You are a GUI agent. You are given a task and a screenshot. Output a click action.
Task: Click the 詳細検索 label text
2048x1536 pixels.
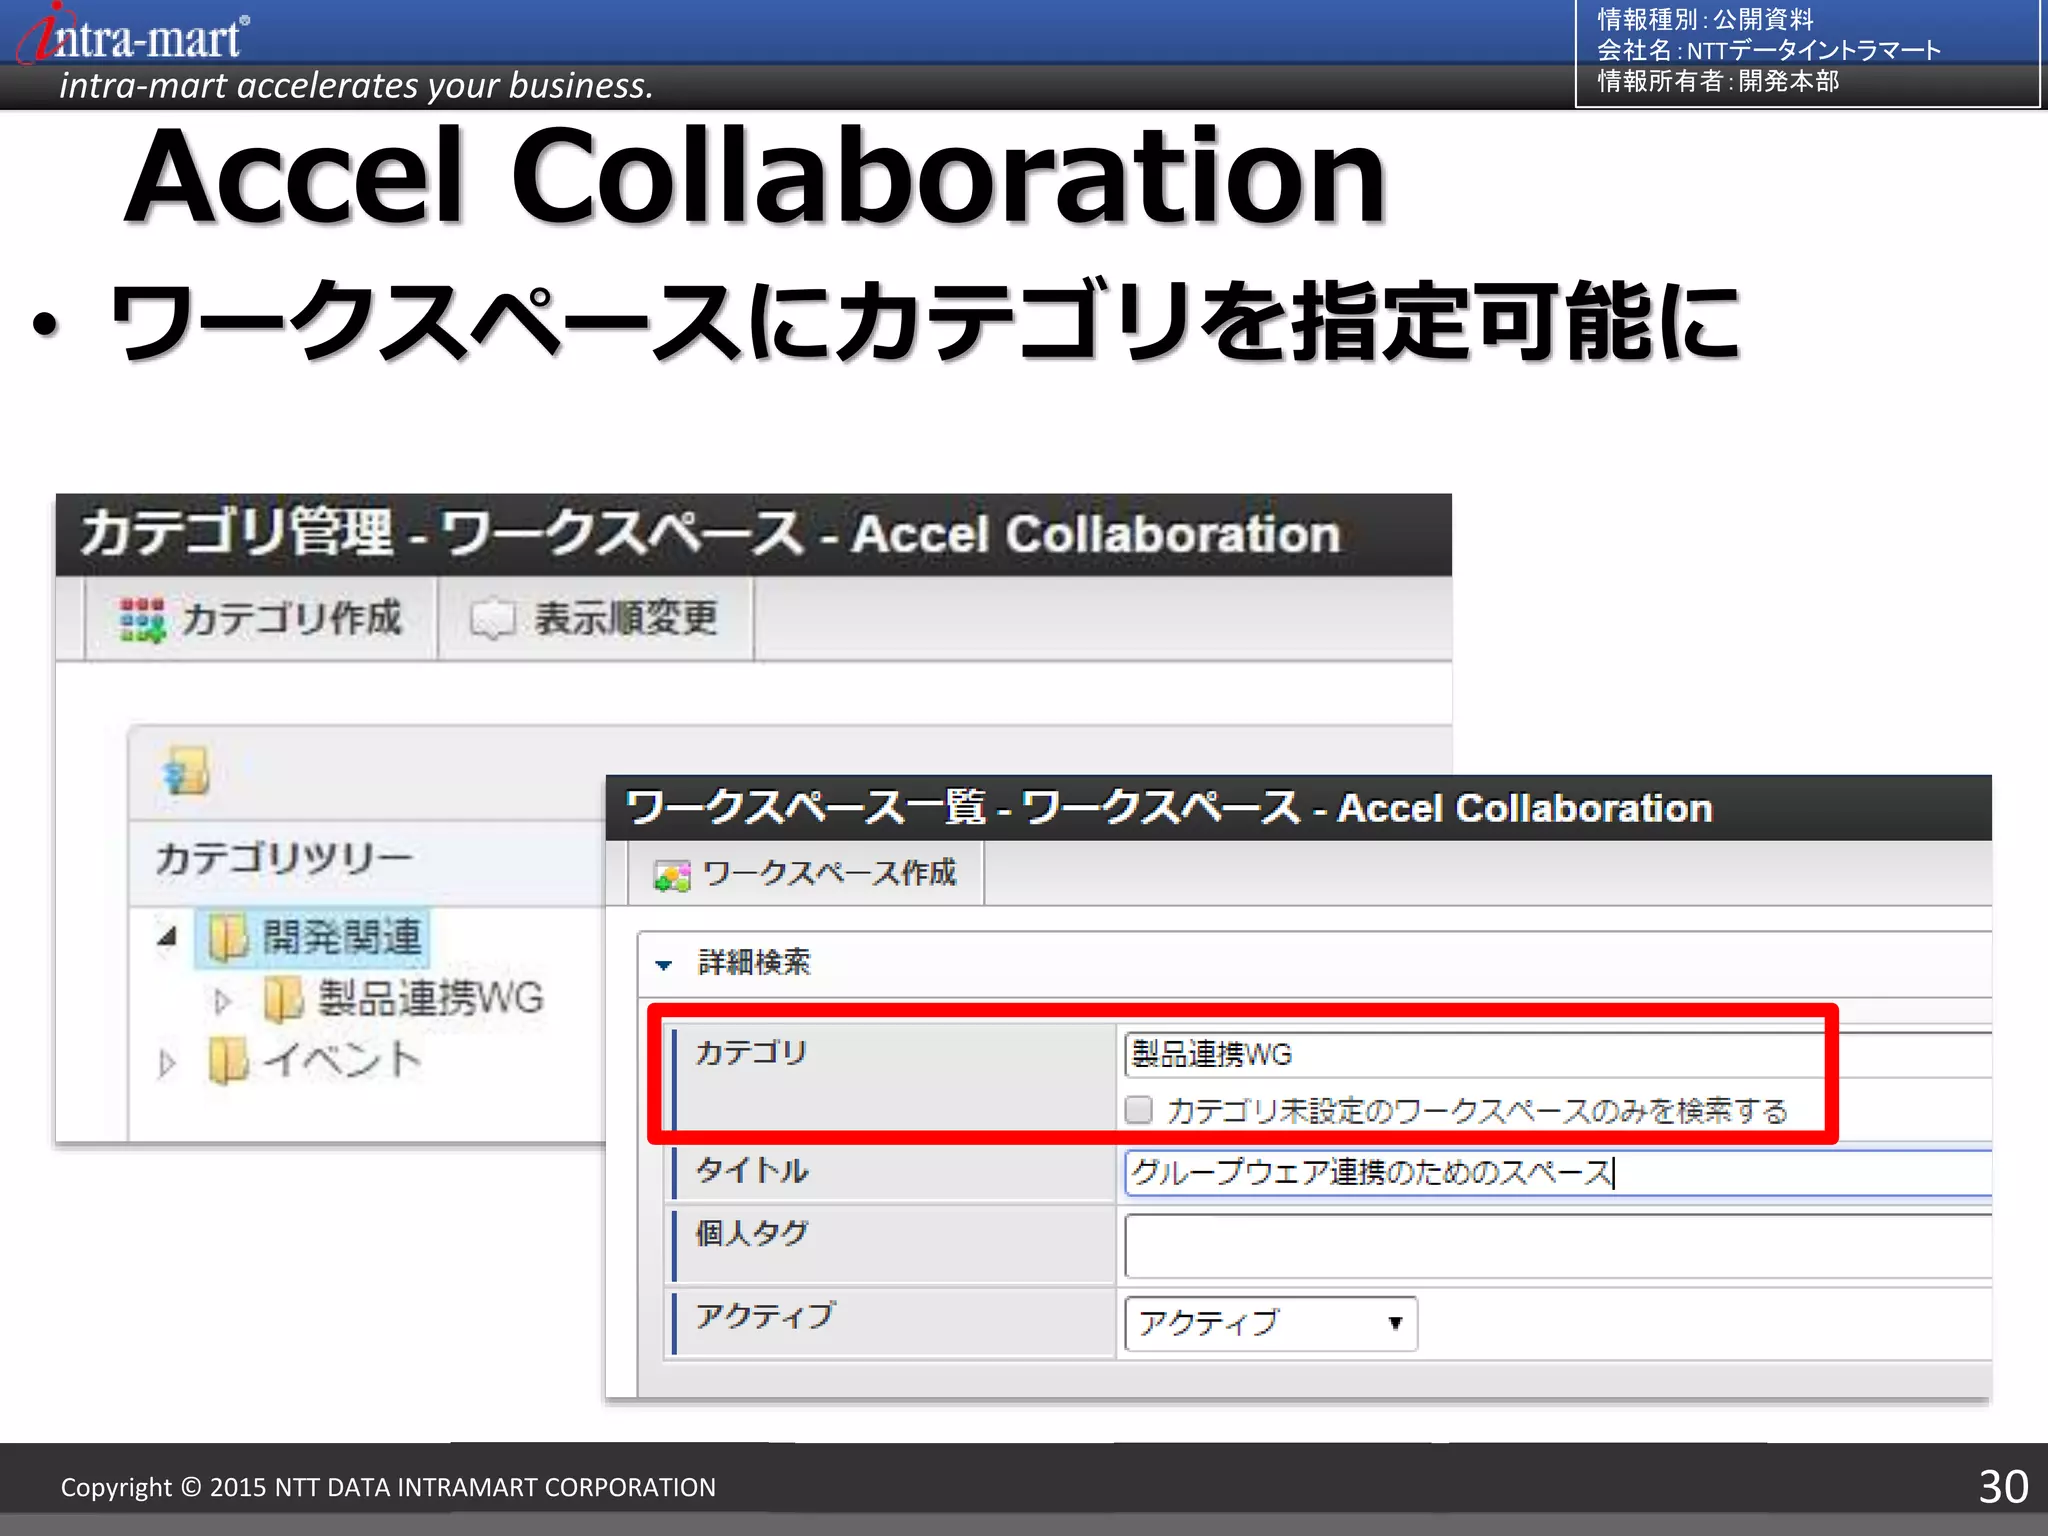754,962
